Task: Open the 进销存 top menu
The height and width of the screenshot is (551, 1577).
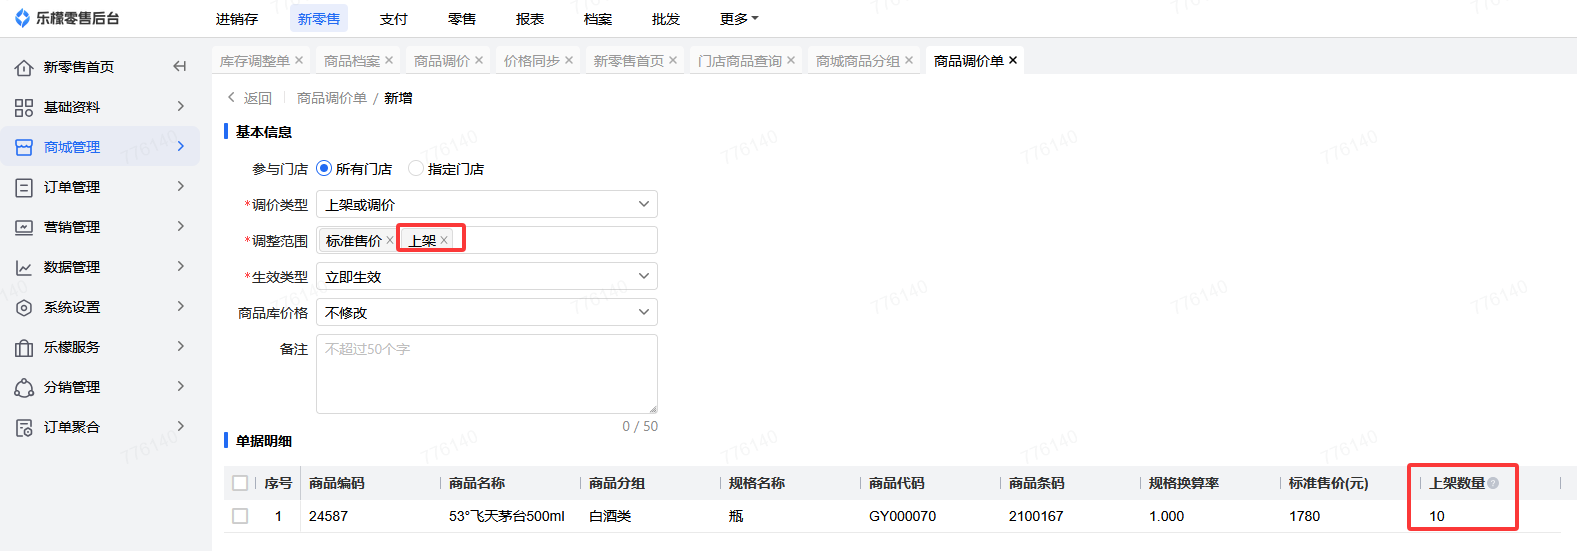Action: [237, 19]
